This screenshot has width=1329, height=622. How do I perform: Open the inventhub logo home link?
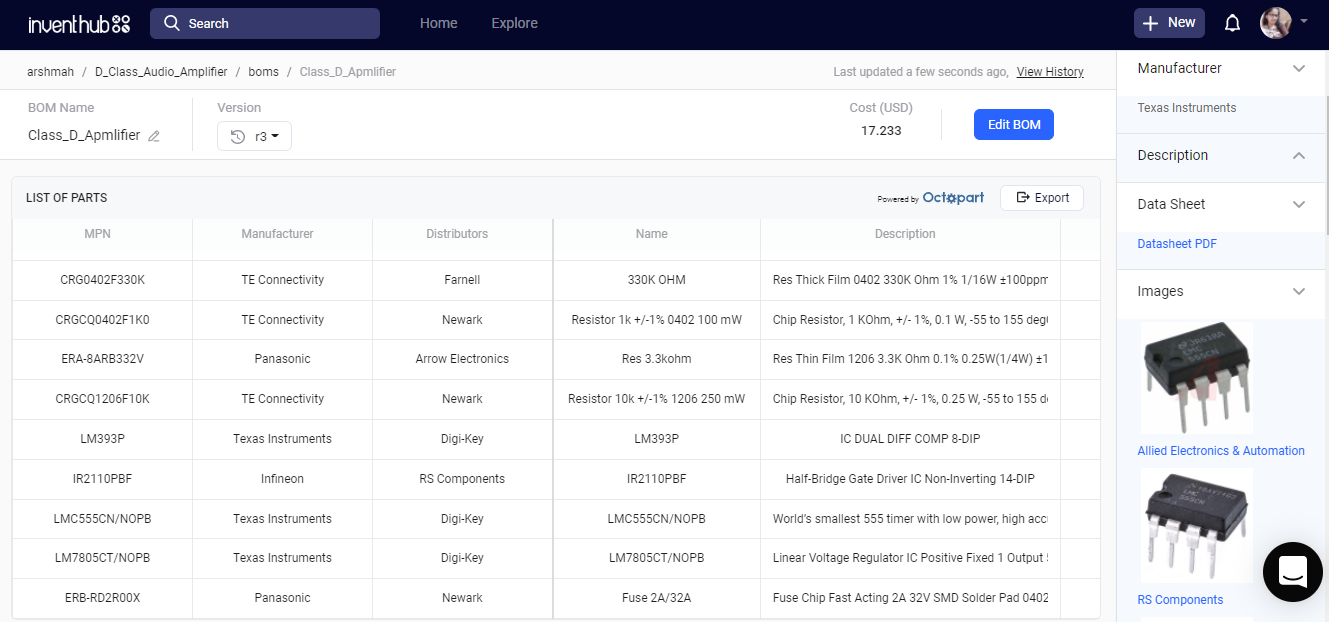pyautogui.click(x=79, y=23)
